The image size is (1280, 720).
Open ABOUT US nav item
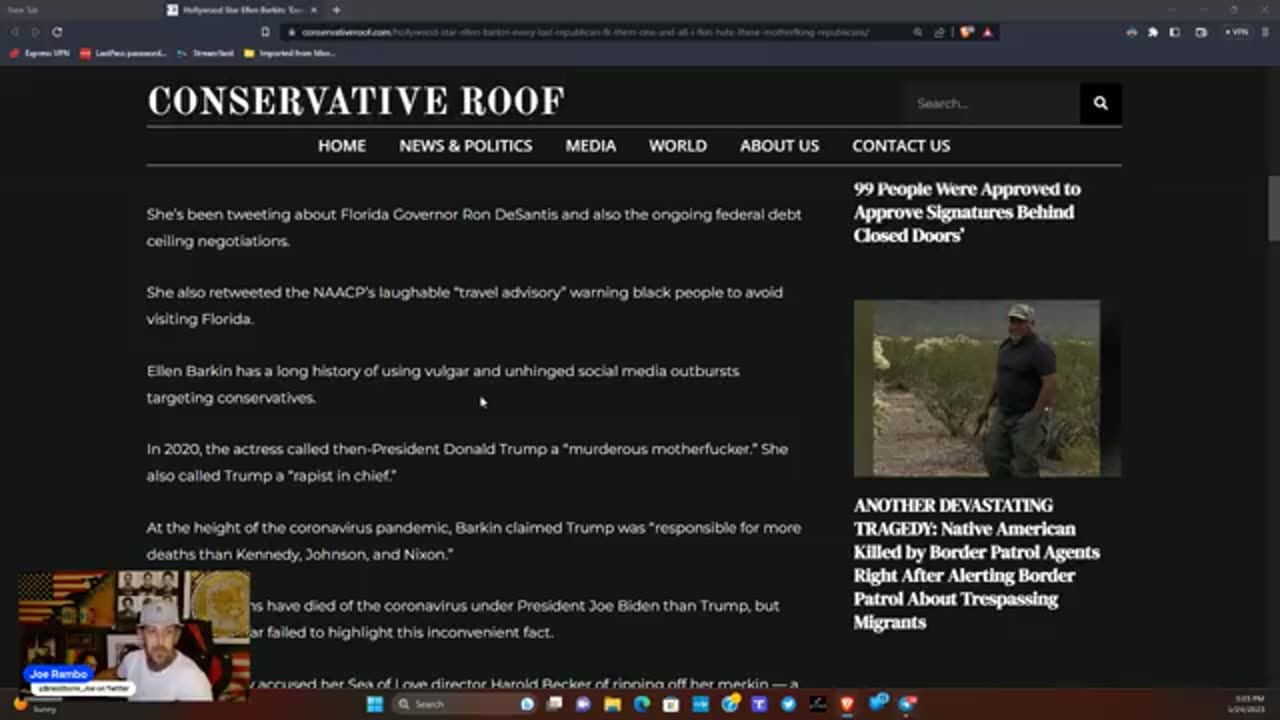(x=779, y=146)
